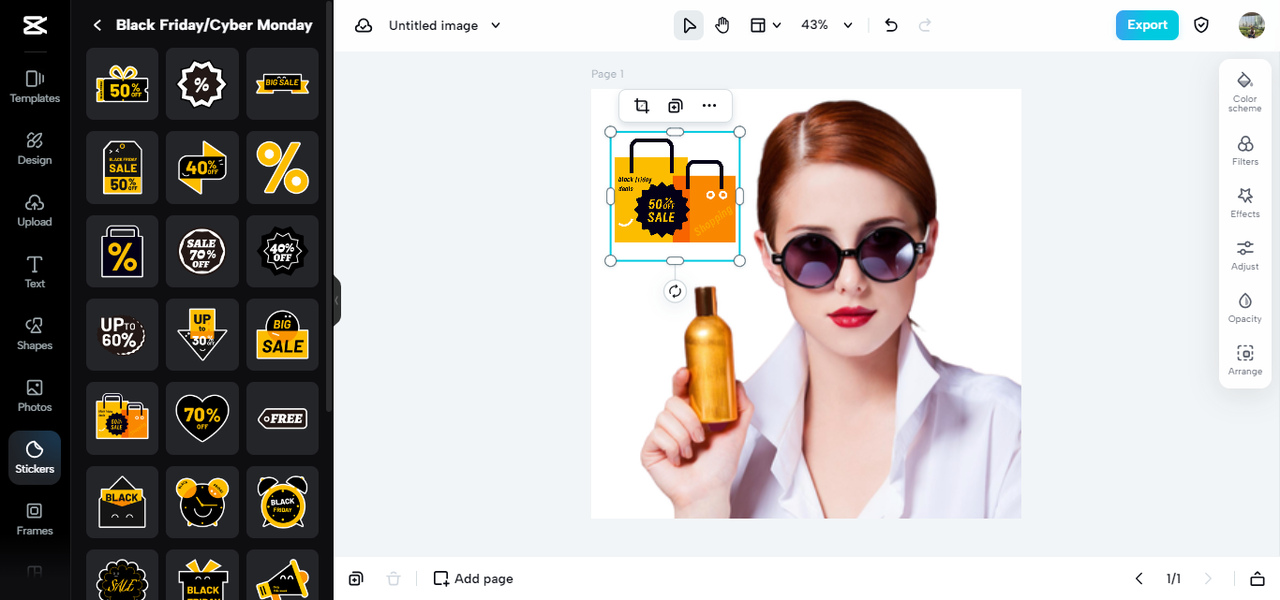Open the Effects panel
Image resolution: width=1280 pixels, height=600 pixels.
(1245, 203)
